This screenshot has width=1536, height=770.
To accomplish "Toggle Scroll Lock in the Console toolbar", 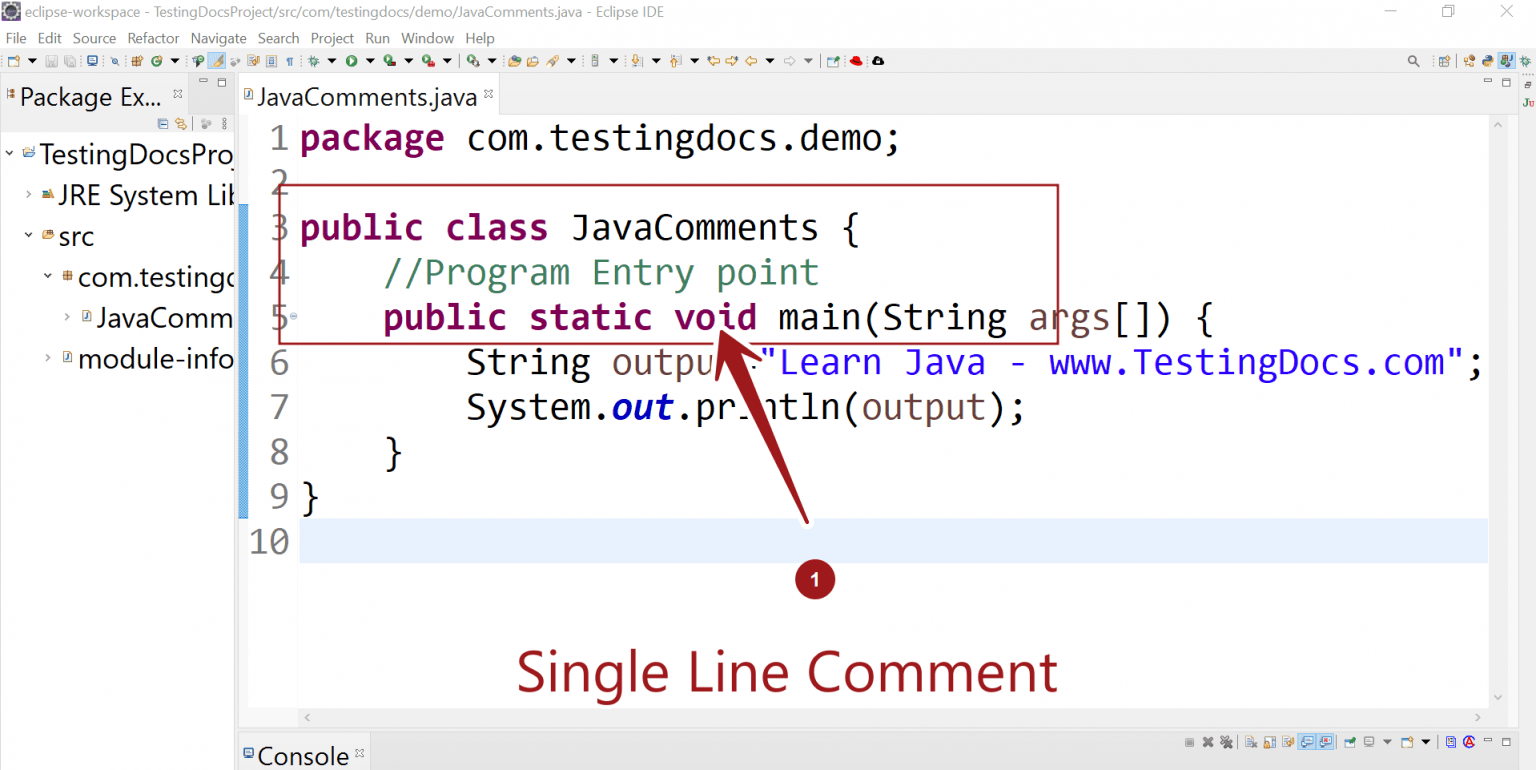I will (1270, 741).
